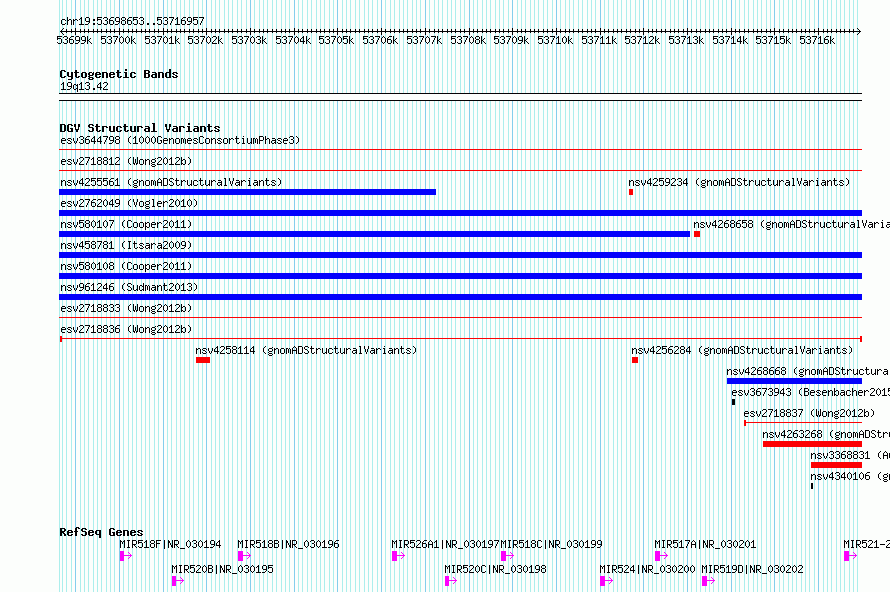The width and height of the screenshot is (890, 592).
Task: Select the blue esv2762049 variant bar
Action: point(460,213)
